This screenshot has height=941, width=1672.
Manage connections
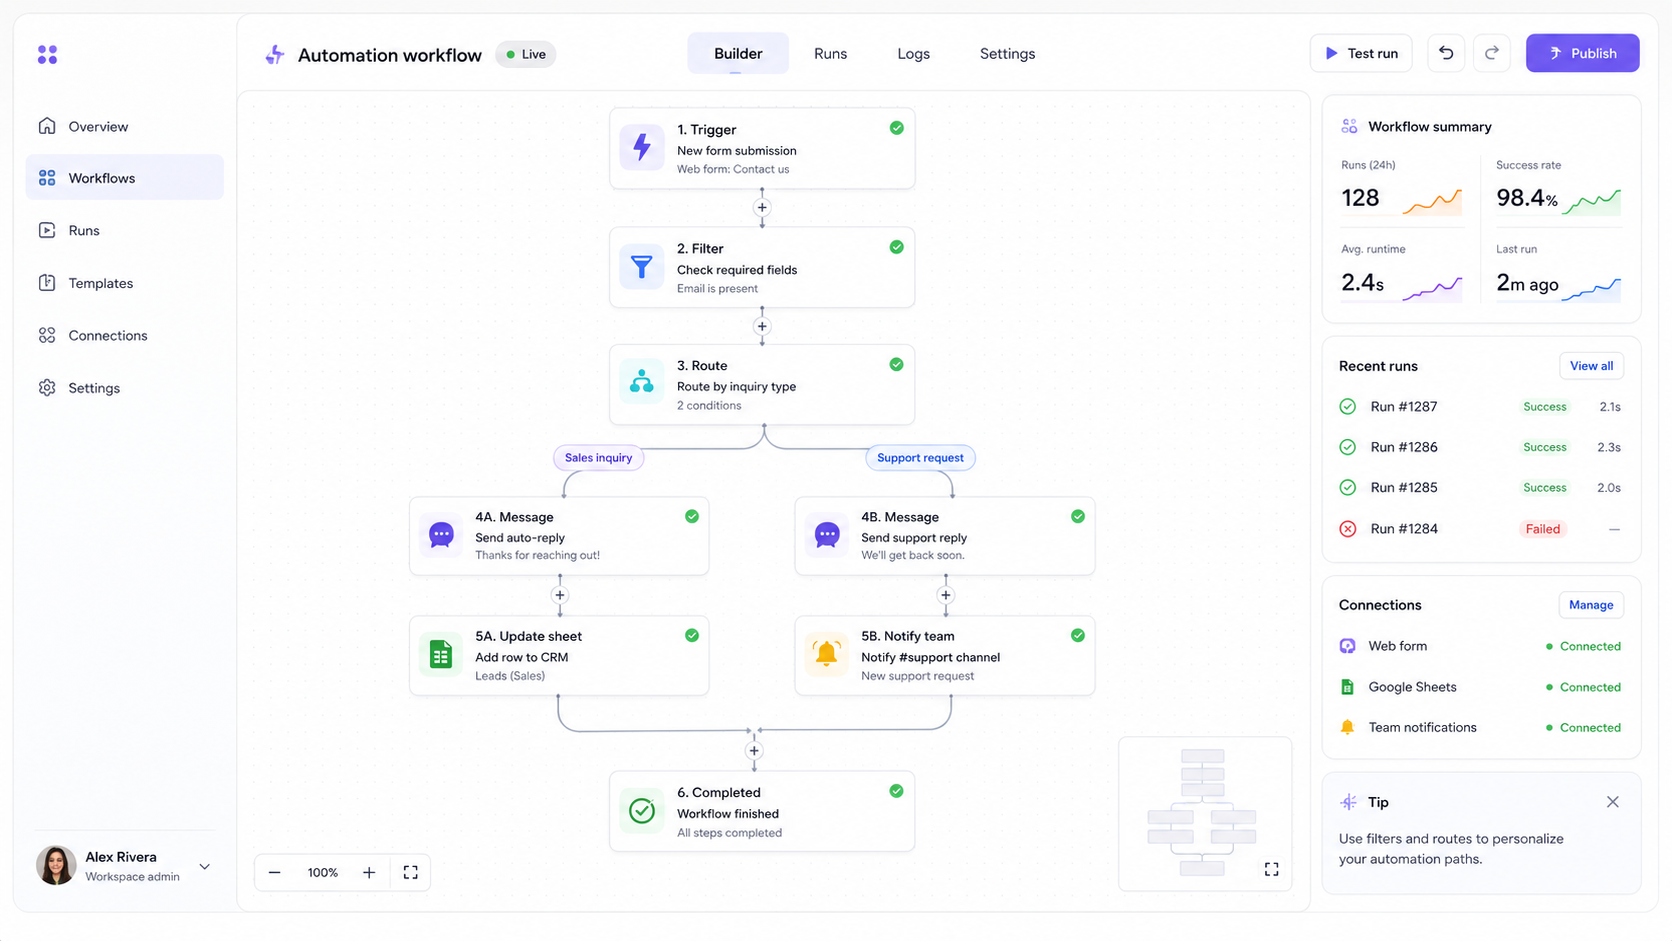pyautogui.click(x=1591, y=605)
